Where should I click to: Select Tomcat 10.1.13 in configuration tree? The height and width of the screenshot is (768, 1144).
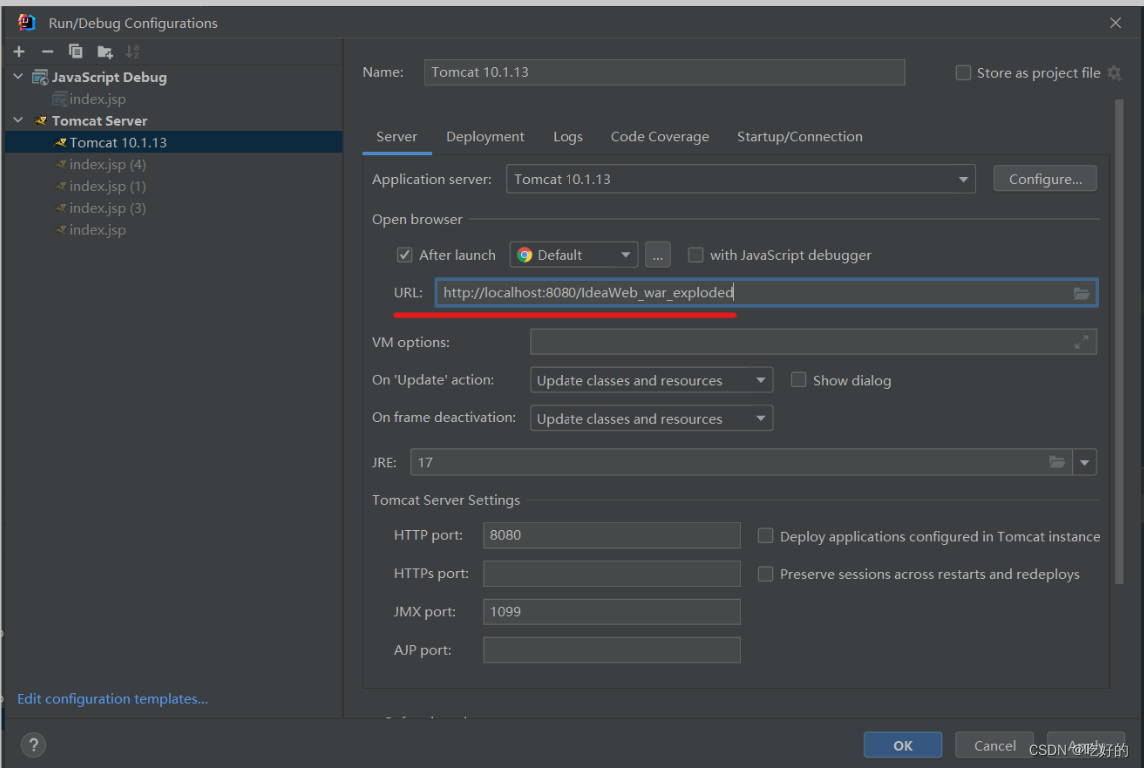click(174, 142)
